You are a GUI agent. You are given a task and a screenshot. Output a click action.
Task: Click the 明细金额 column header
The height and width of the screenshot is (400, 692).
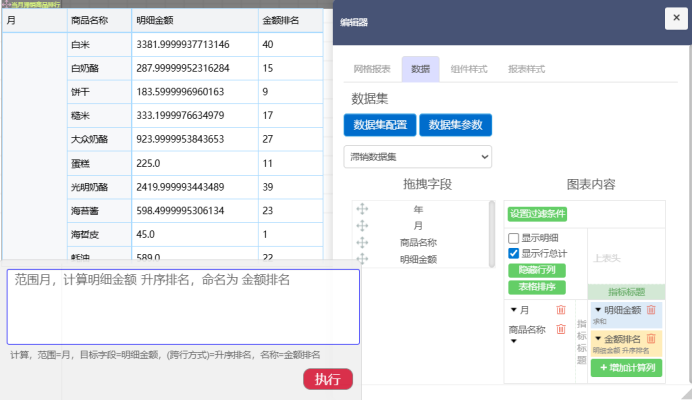tap(195, 20)
